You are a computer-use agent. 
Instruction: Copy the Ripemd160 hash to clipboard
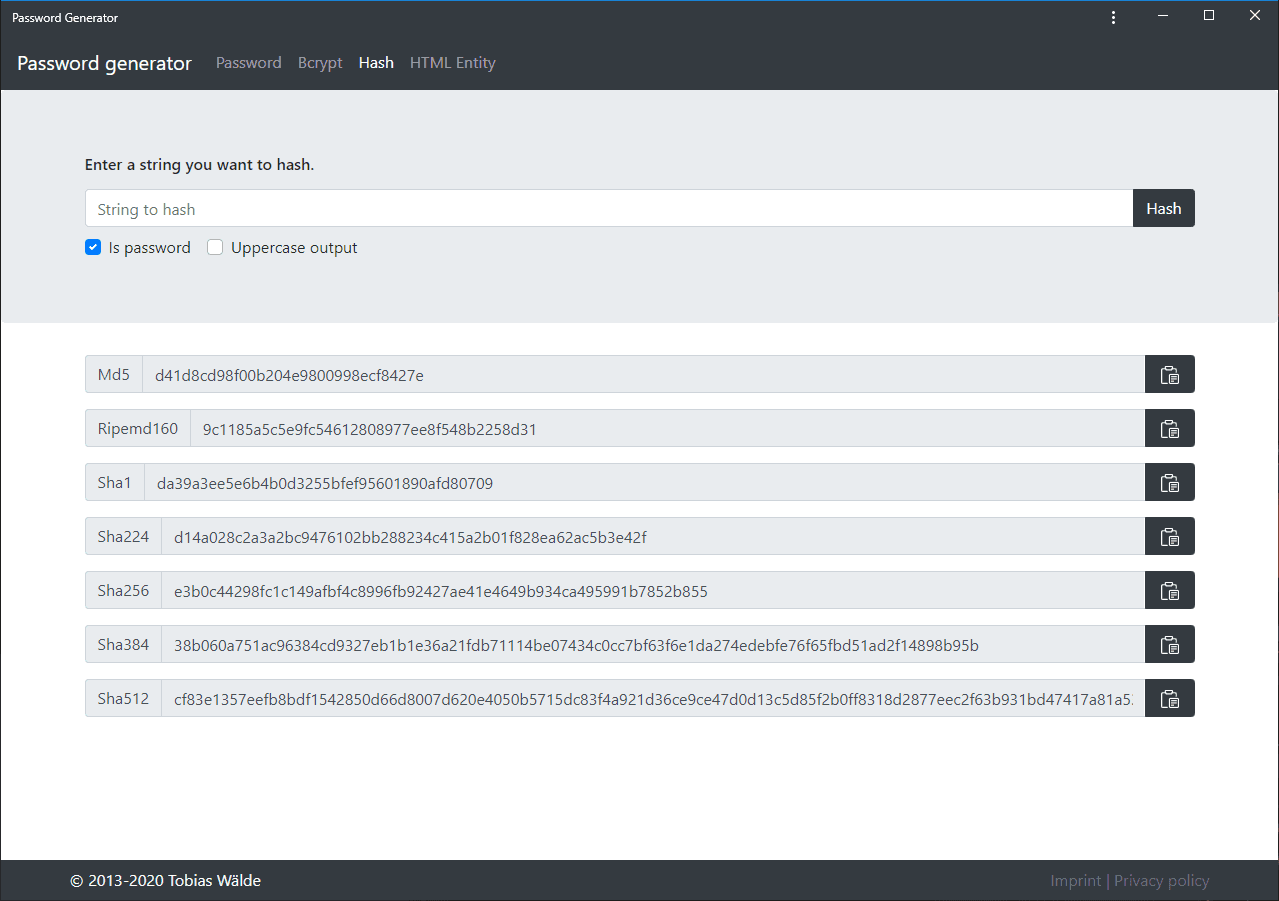point(1169,429)
